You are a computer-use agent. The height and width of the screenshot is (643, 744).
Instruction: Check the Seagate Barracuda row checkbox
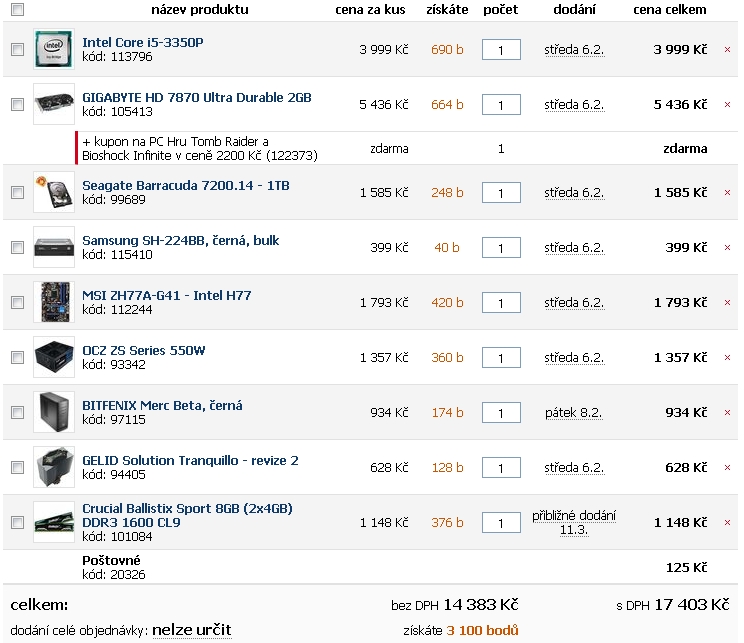(x=18, y=193)
